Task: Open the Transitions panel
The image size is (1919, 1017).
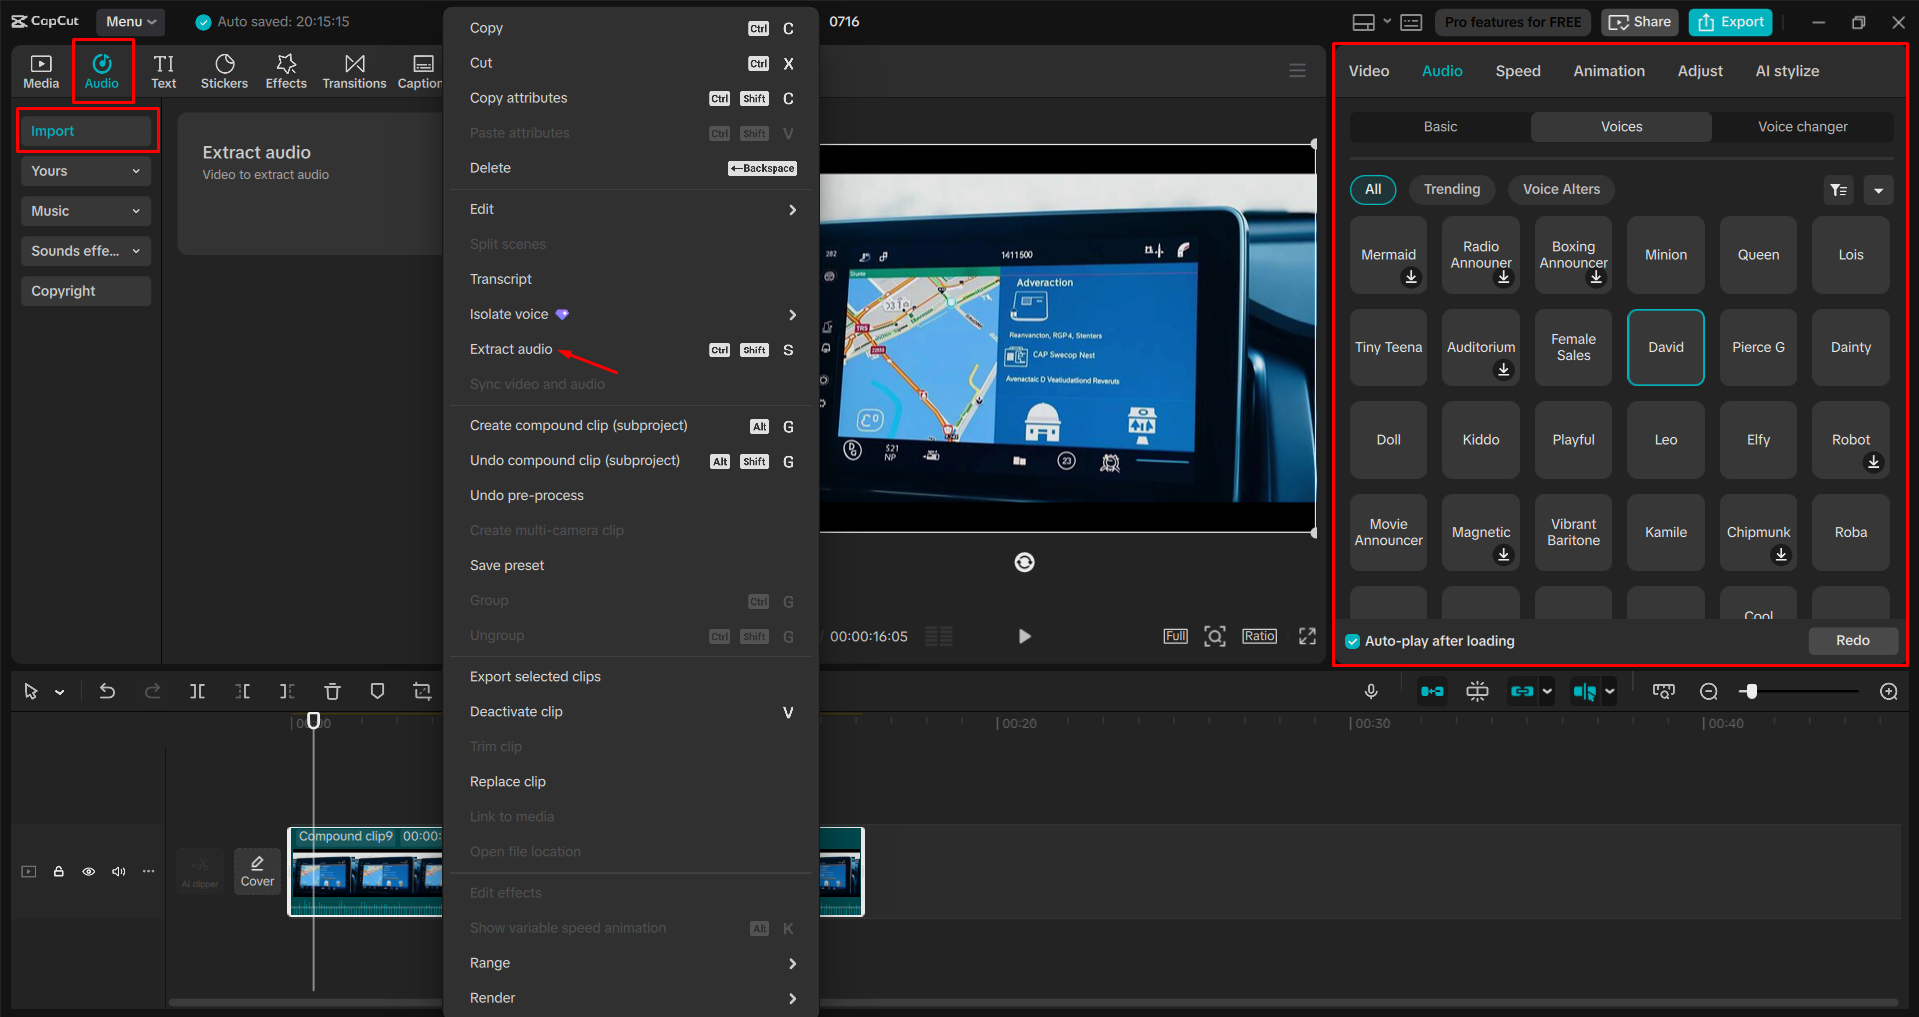Action: (354, 70)
